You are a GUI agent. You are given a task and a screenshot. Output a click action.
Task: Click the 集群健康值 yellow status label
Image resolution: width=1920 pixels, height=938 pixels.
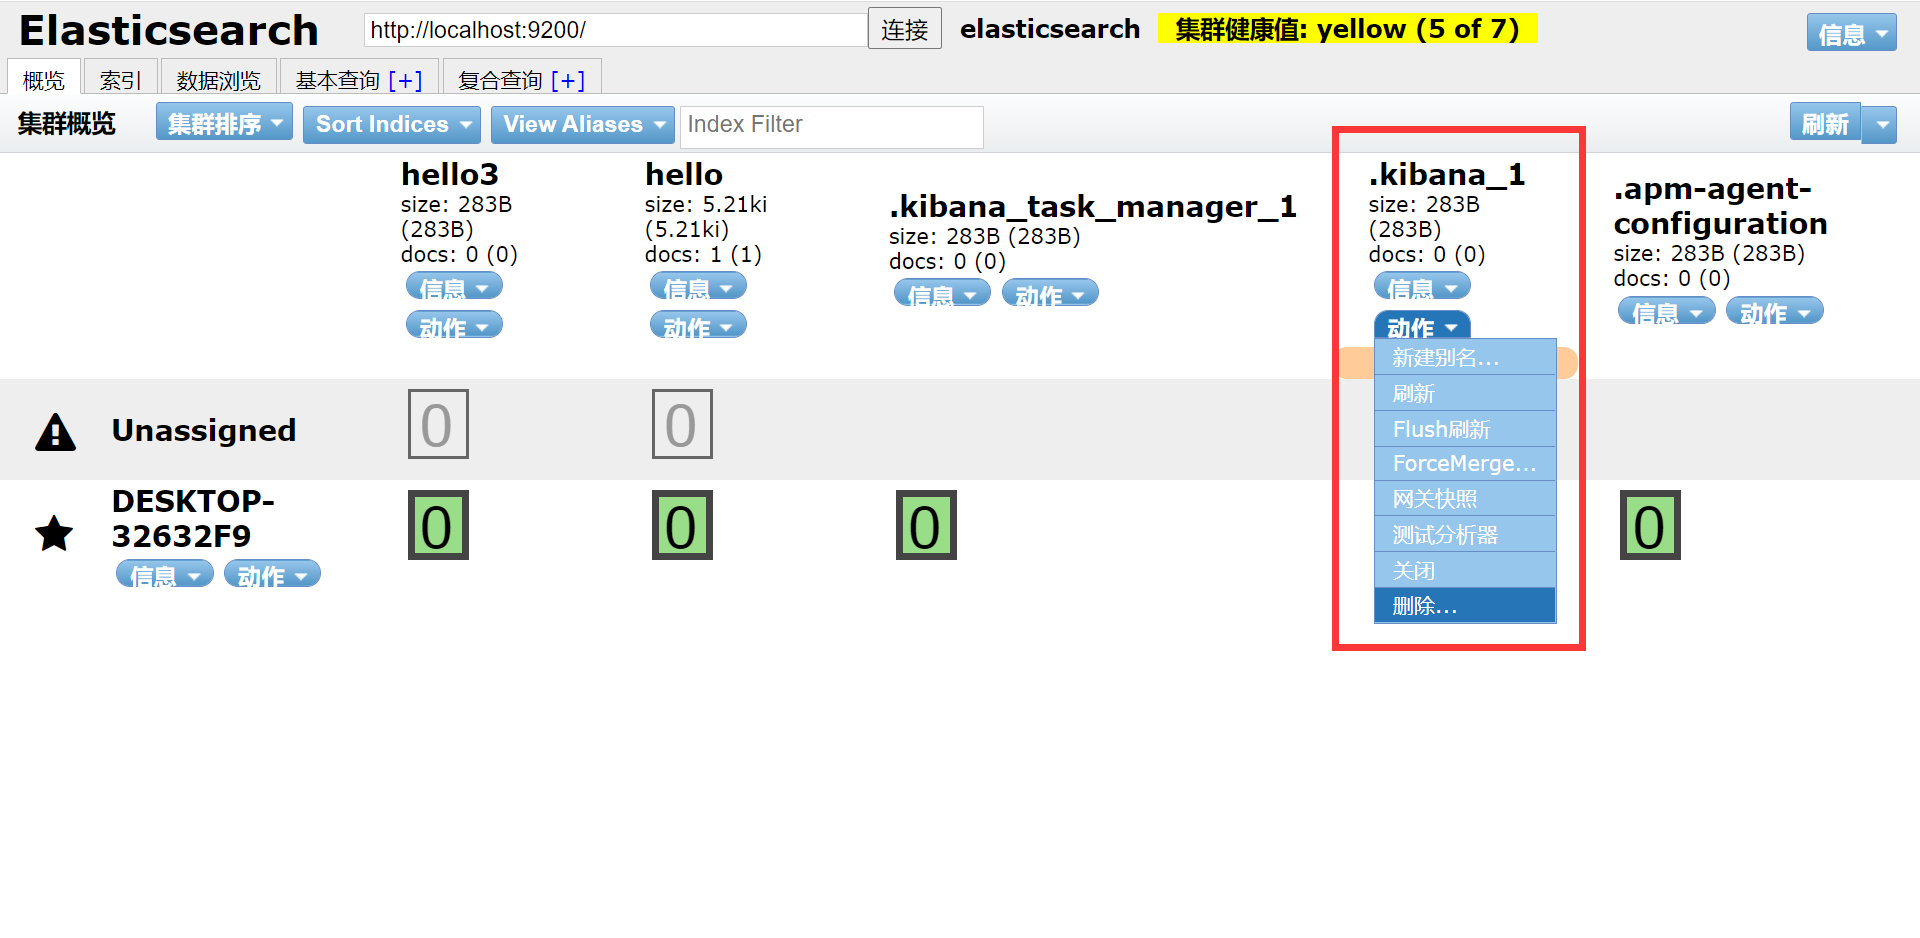(x=1347, y=29)
